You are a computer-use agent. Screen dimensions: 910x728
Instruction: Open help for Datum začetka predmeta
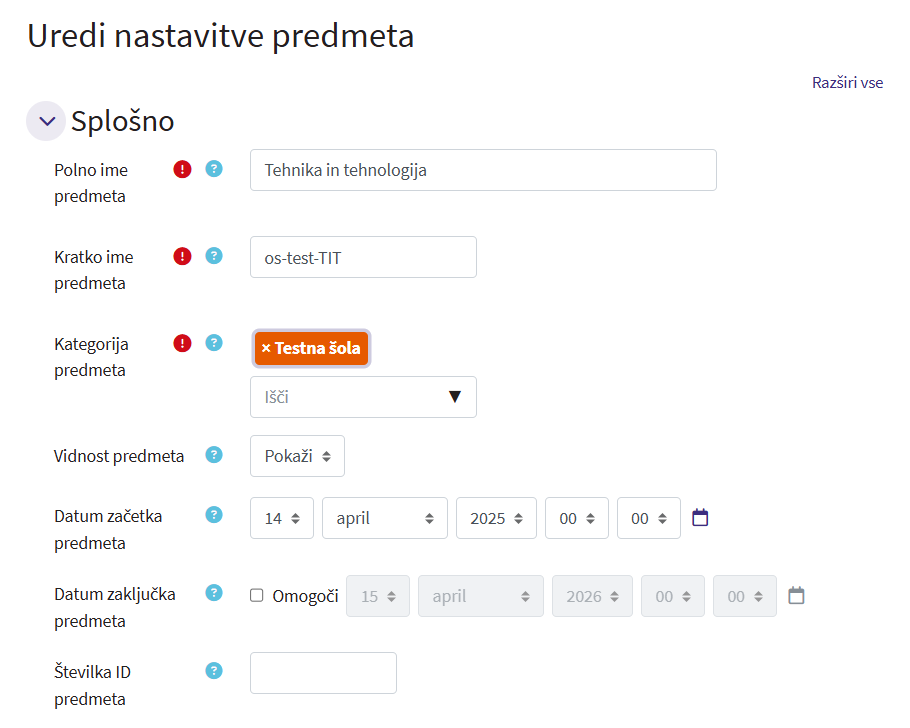(x=213, y=515)
